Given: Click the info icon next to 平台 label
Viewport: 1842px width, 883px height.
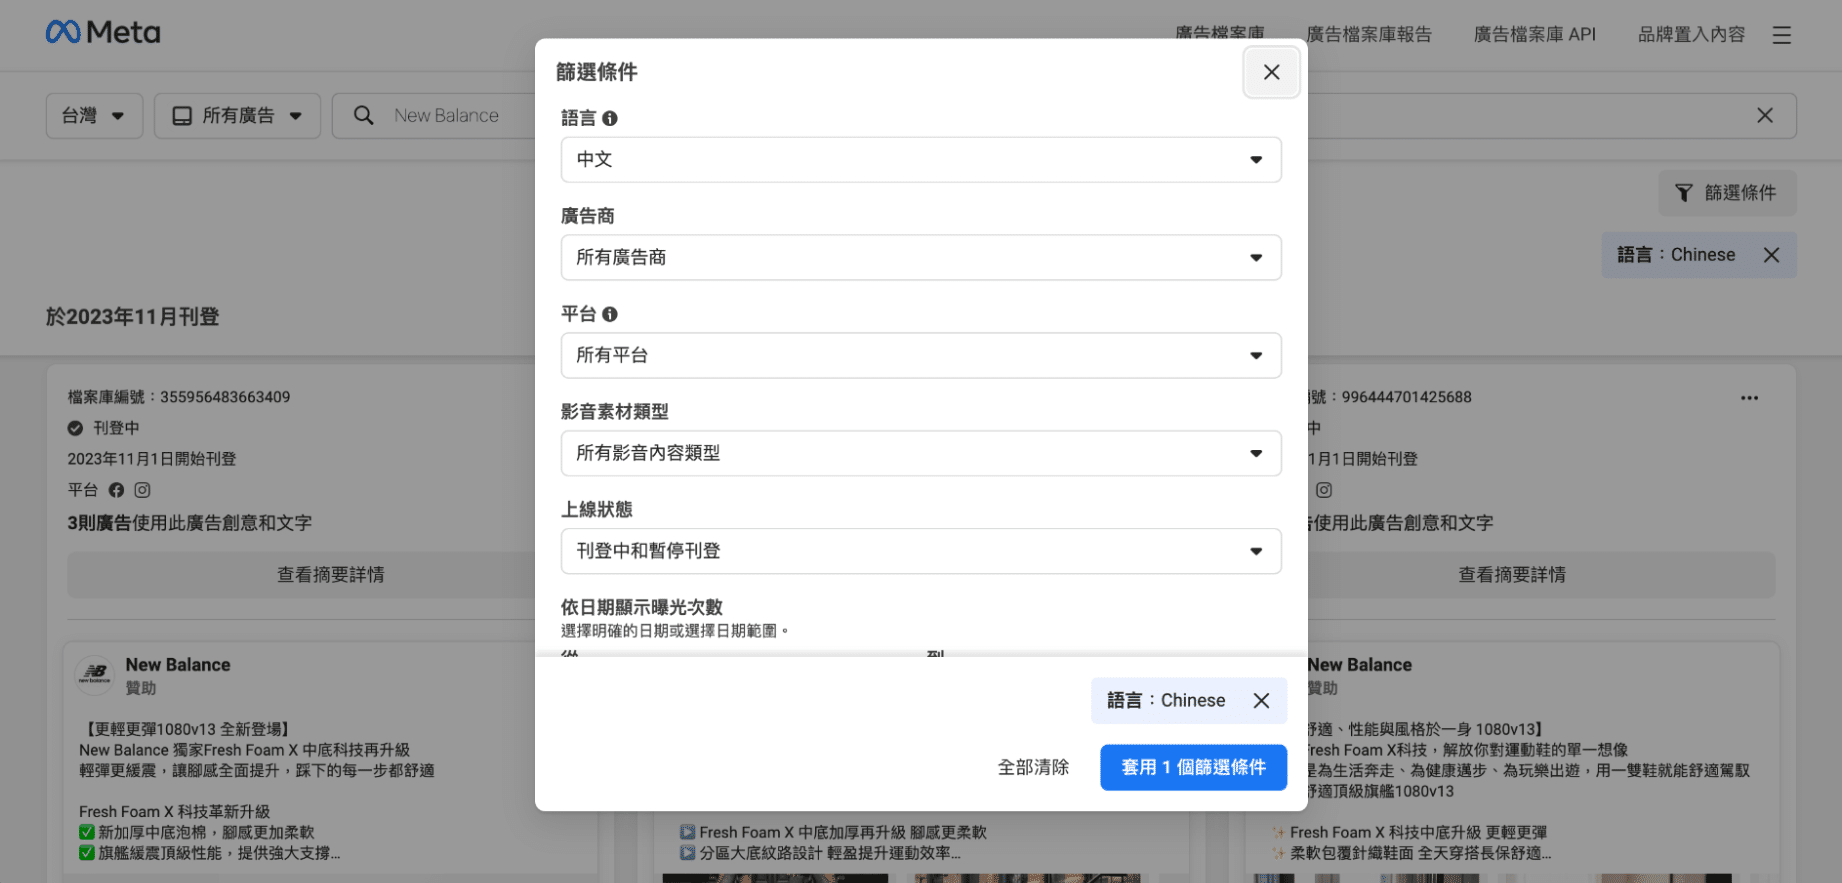Looking at the screenshot, I should [610, 314].
